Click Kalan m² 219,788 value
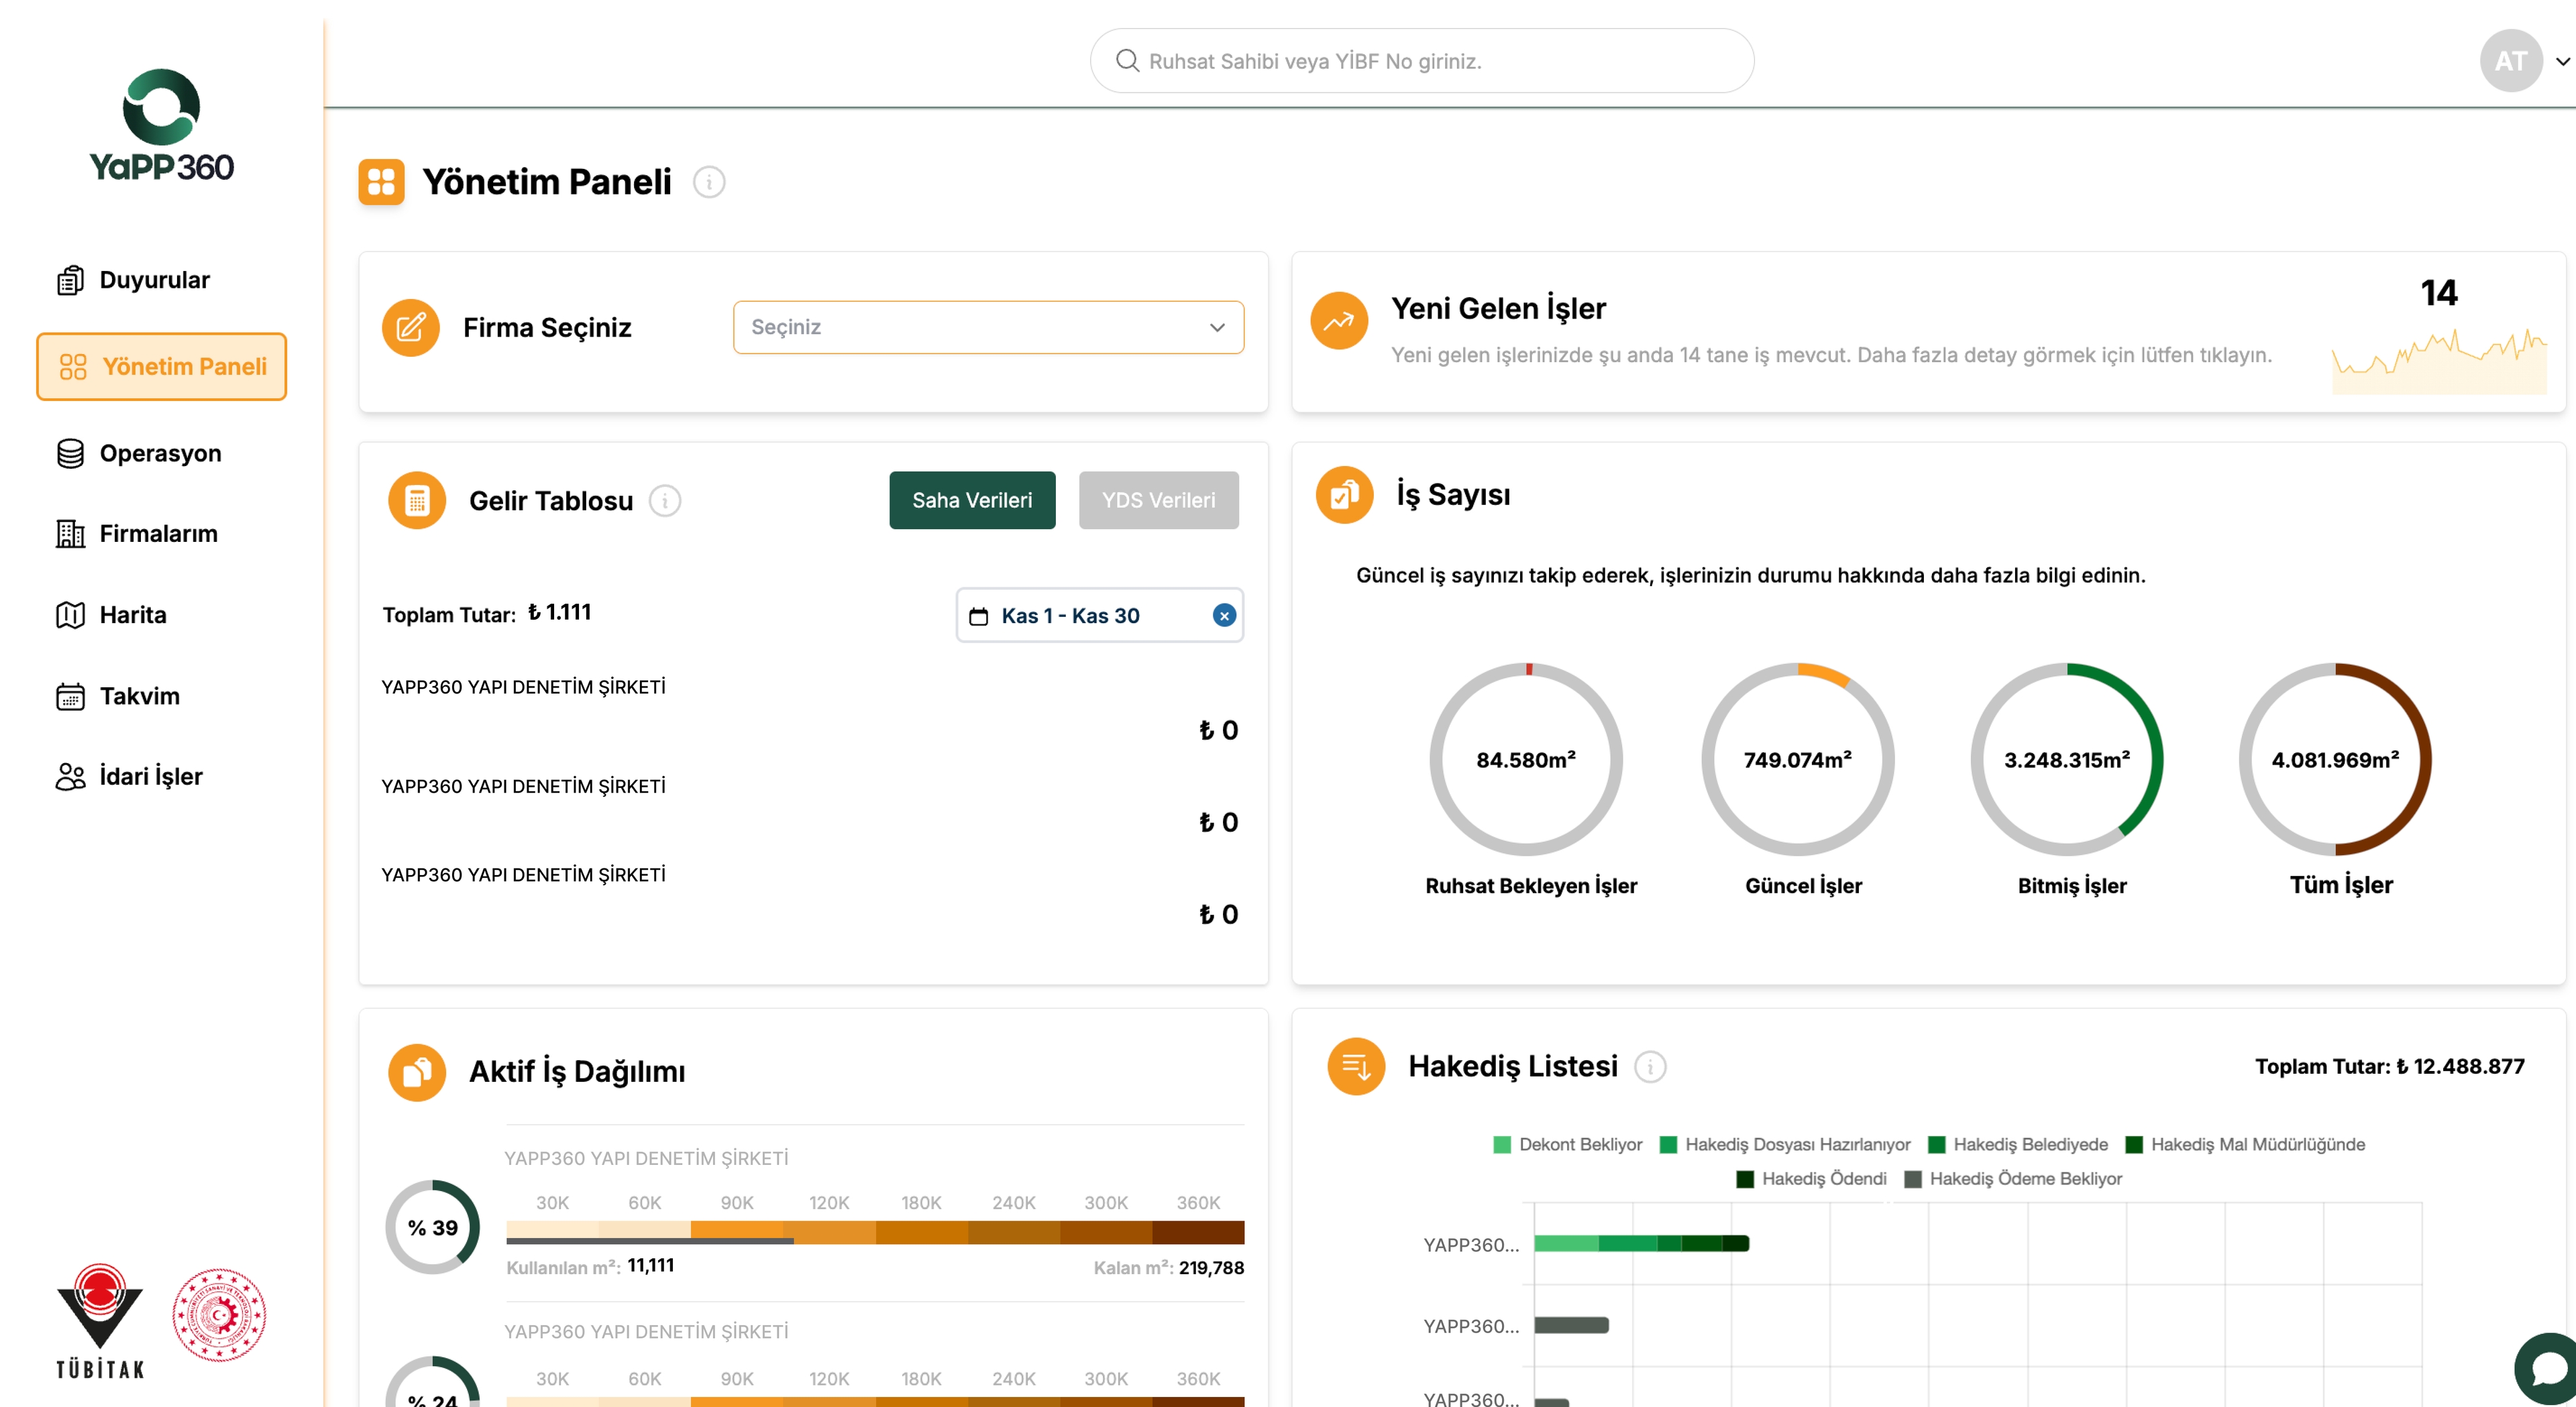The height and width of the screenshot is (1407, 2576). pyautogui.click(x=1211, y=1268)
